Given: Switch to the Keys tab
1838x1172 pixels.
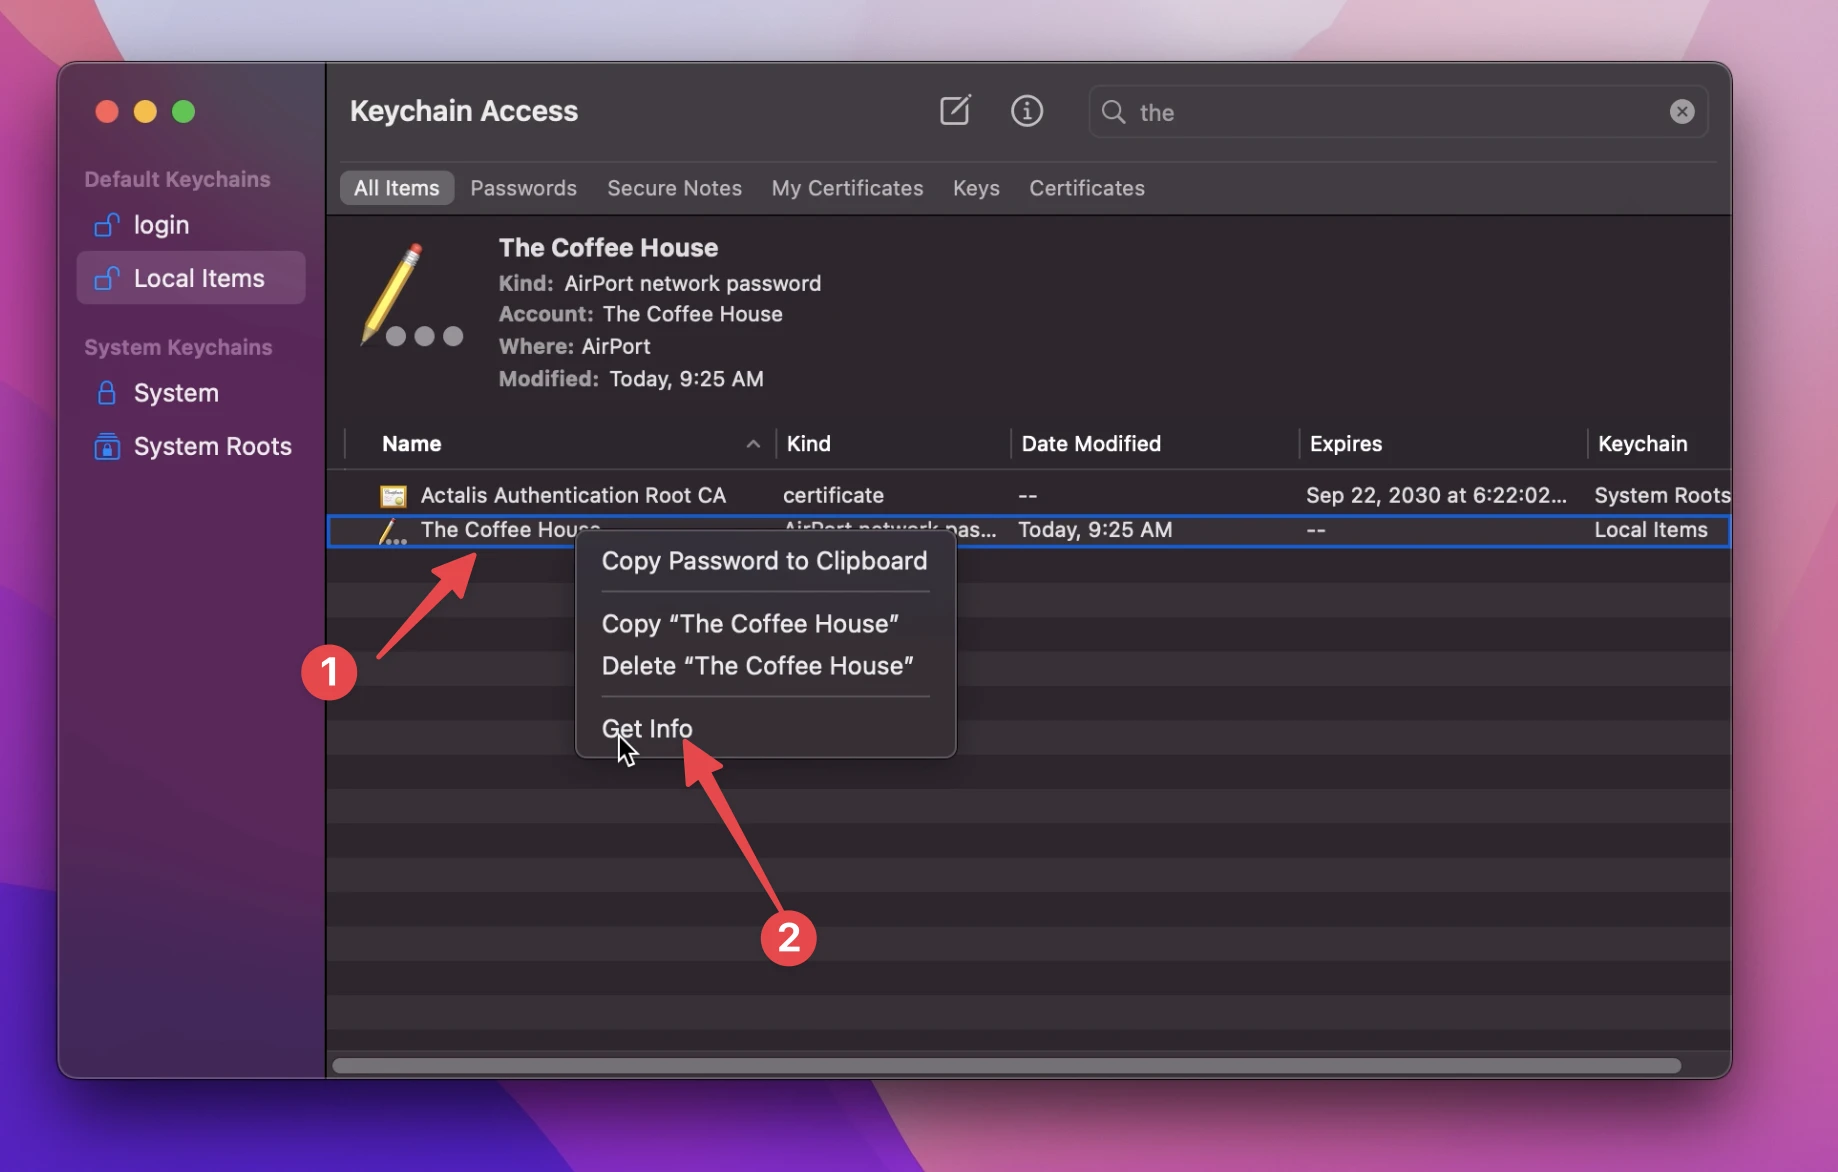Looking at the screenshot, I should click(975, 188).
